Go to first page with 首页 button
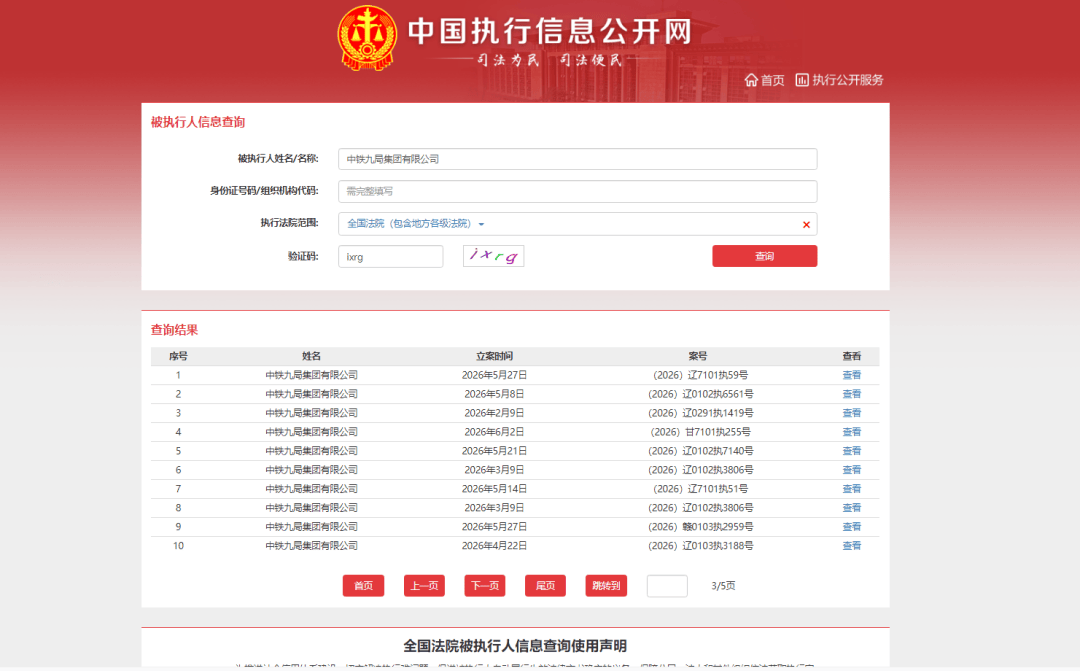 (364, 586)
